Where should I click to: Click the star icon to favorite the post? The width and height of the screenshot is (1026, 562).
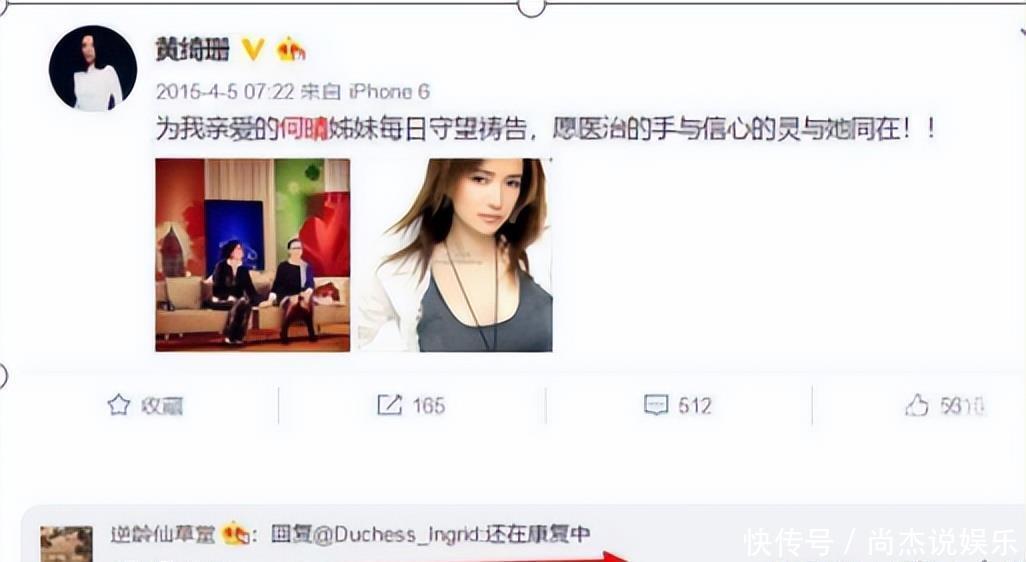pos(118,405)
